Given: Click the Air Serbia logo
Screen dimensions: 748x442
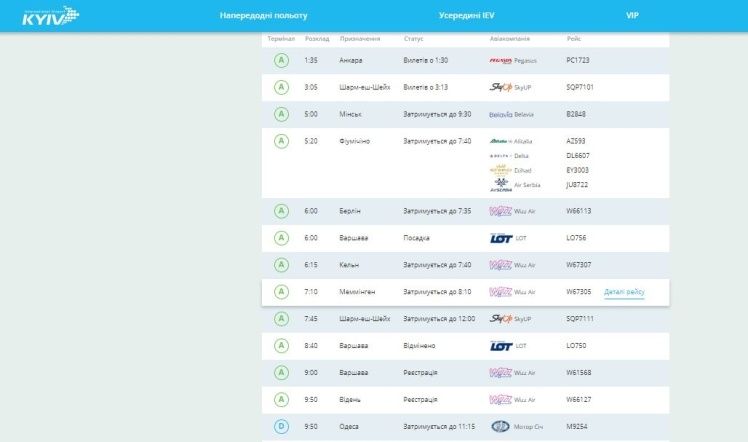Looking at the screenshot, I should [x=500, y=186].
